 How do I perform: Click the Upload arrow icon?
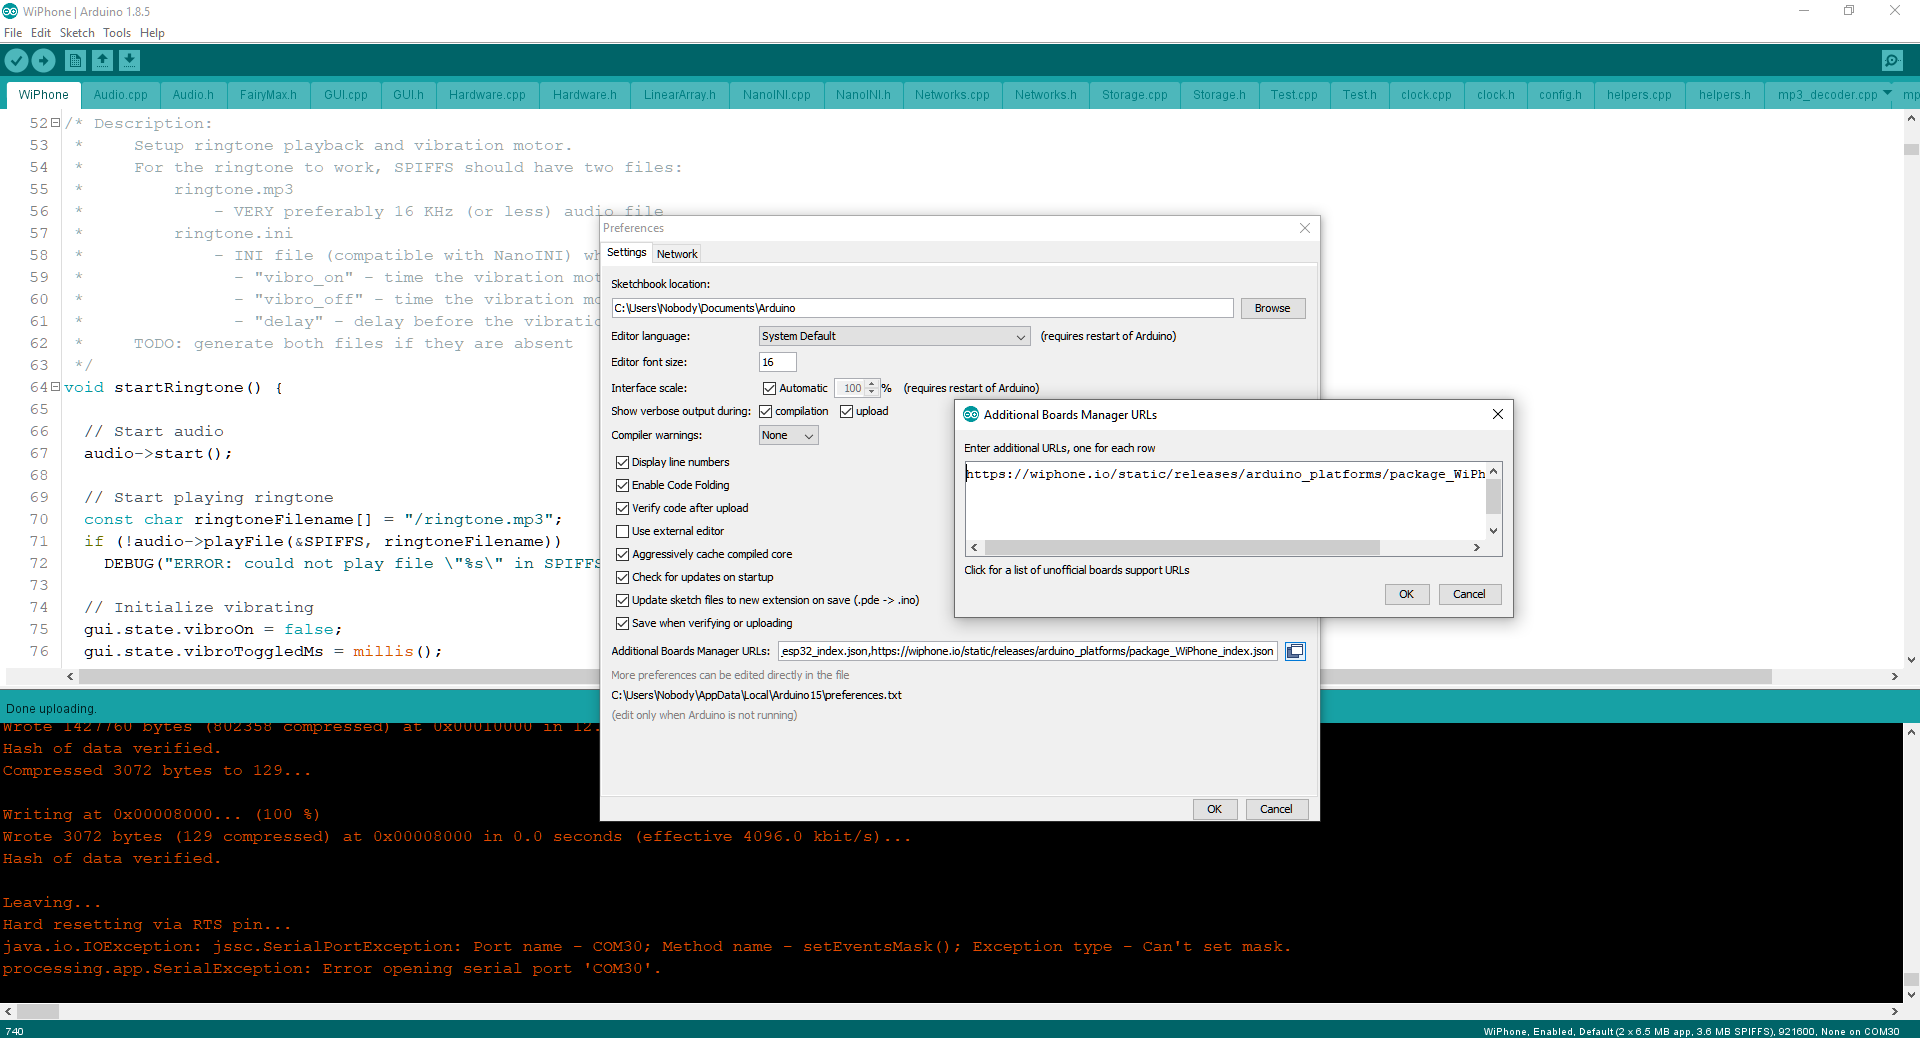pos(43,61)
